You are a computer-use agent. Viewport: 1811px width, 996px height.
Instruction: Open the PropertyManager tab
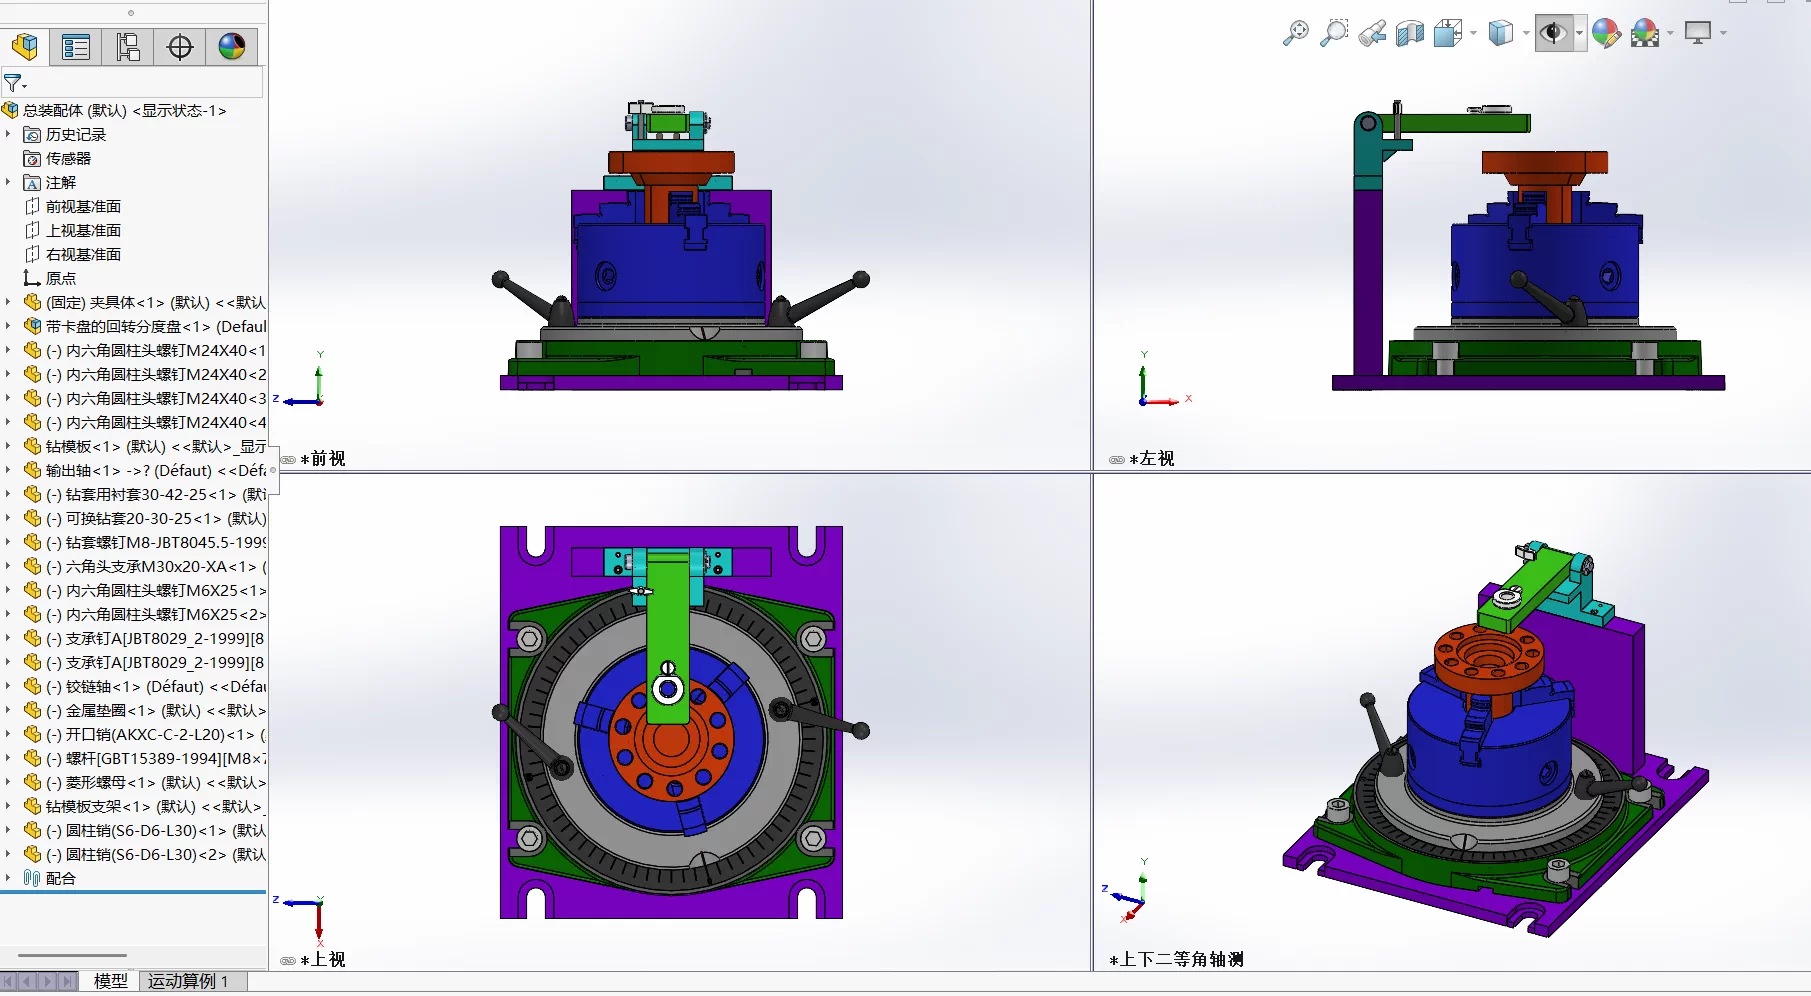click(76, 47)
